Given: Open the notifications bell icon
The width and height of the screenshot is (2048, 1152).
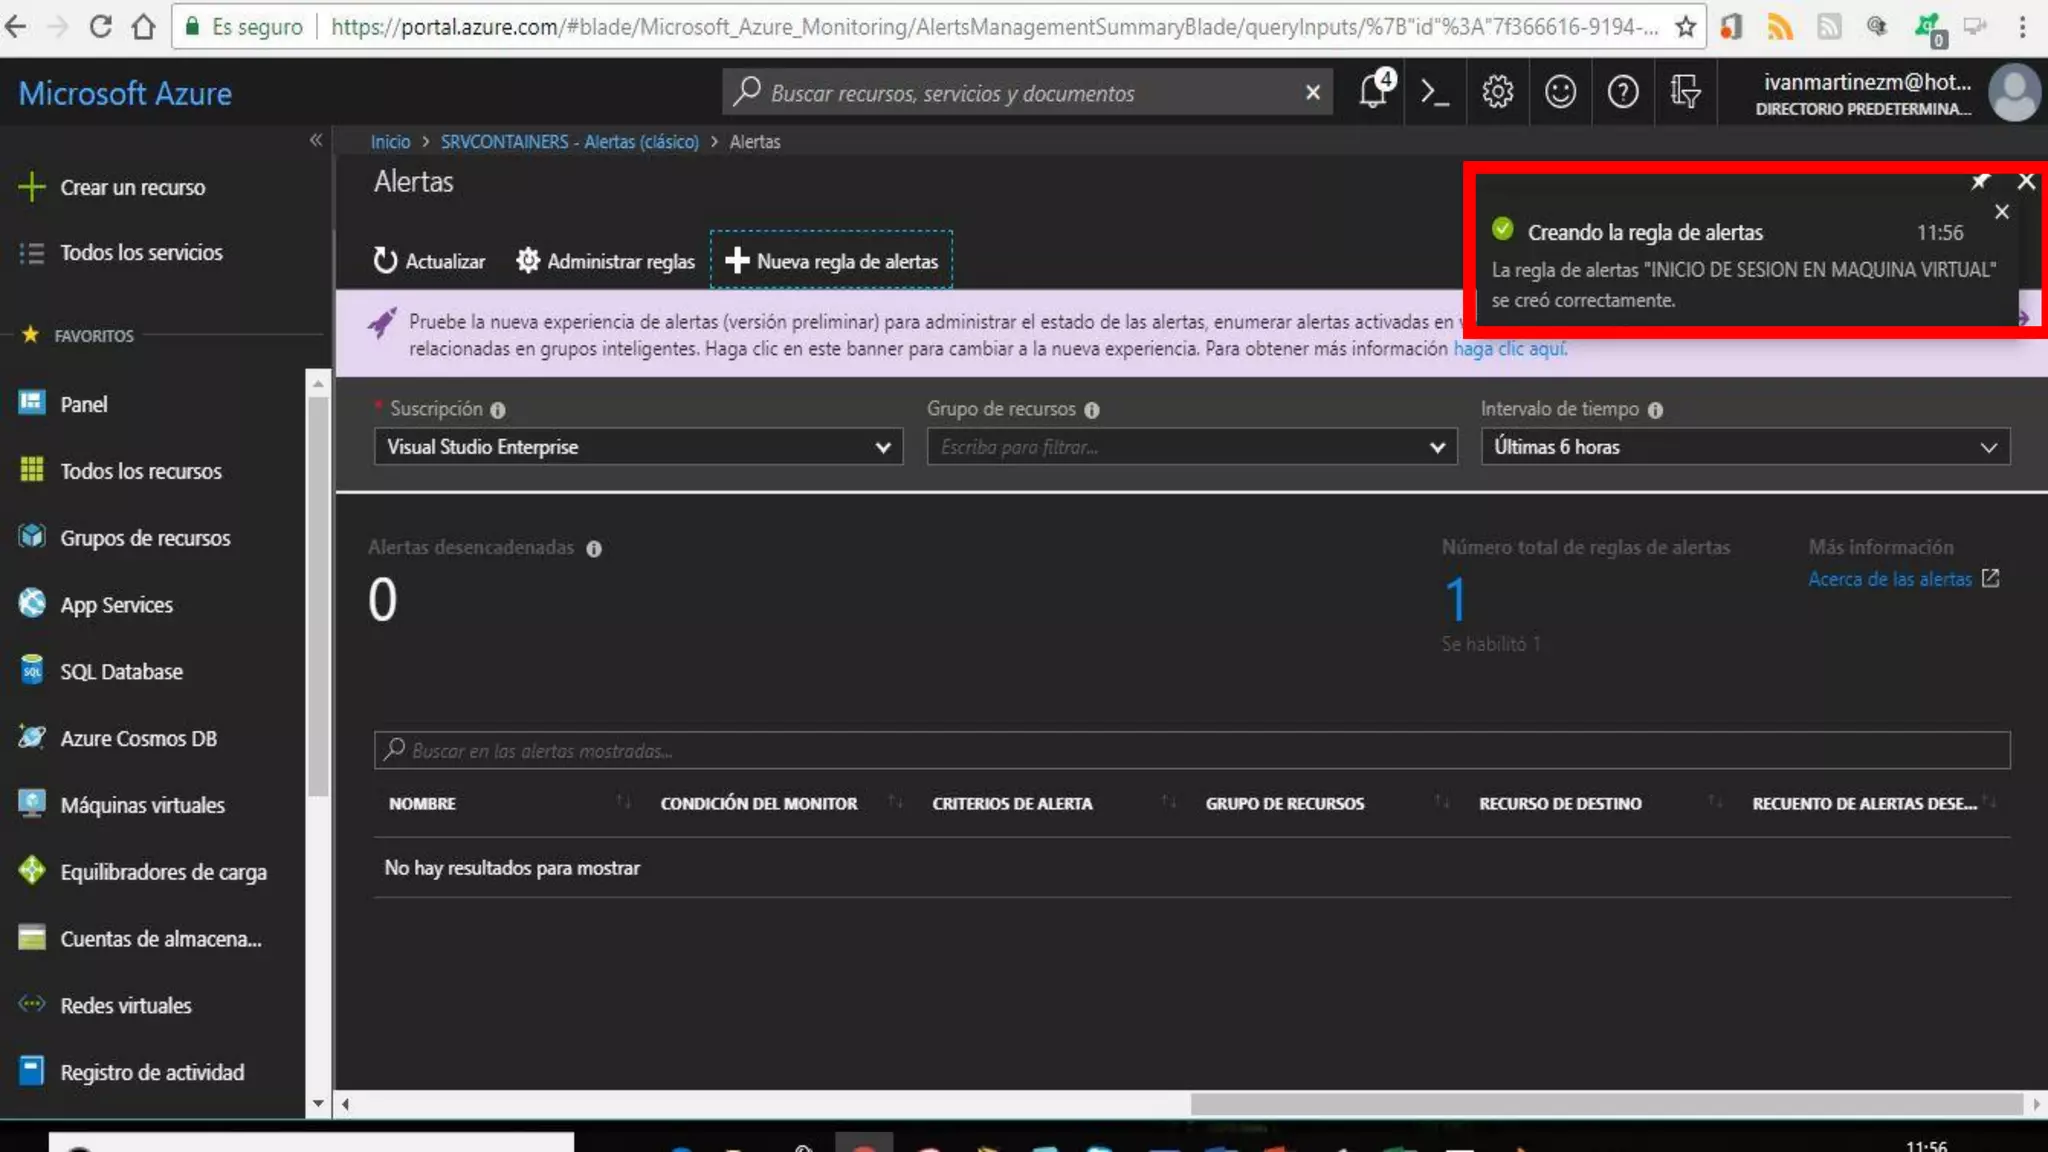Looking at the screenshot, I should (1373, 92).
